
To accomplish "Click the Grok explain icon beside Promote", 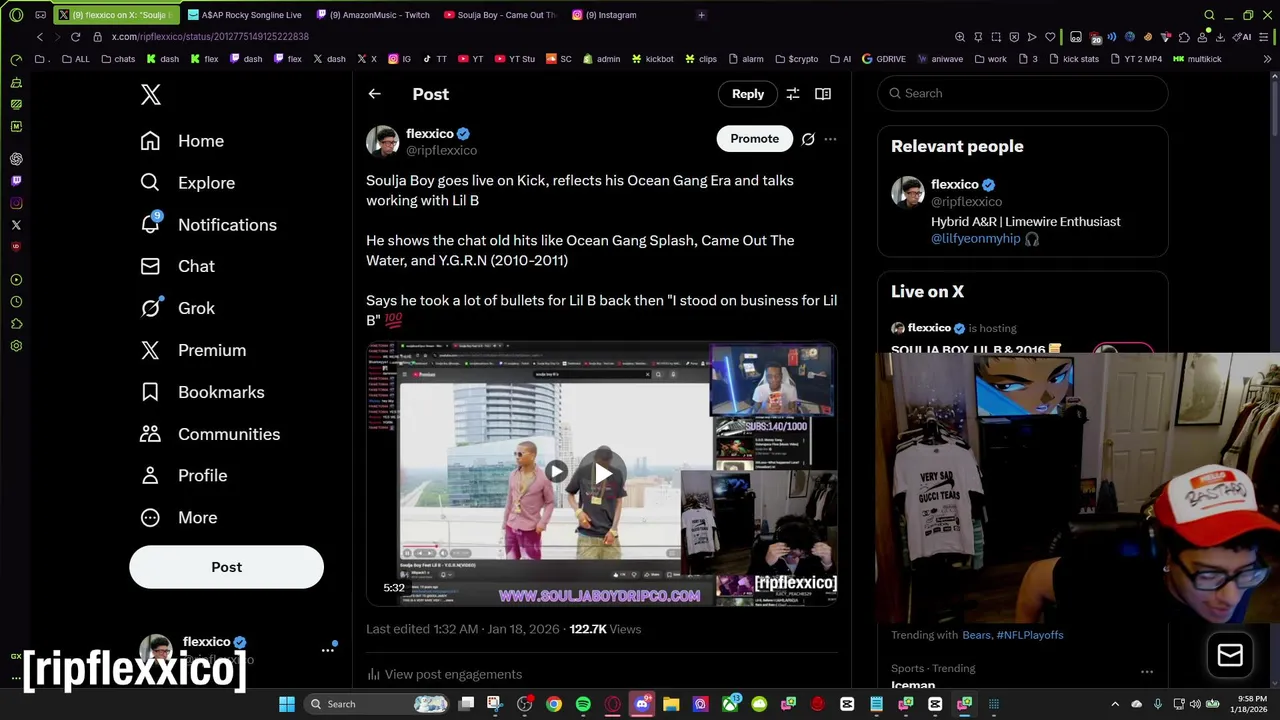I will tap(808, 139).
